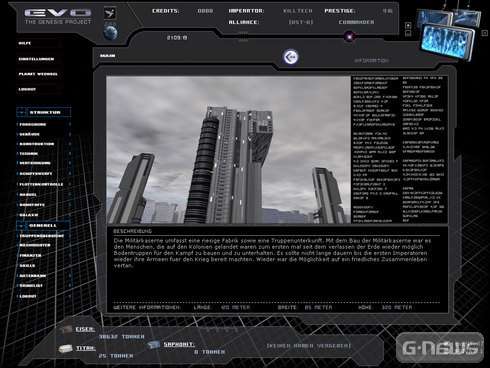Open the Eisen resource link
This screenshot has width=490, height=368.
pyautogui.click(x=85, y=329)
